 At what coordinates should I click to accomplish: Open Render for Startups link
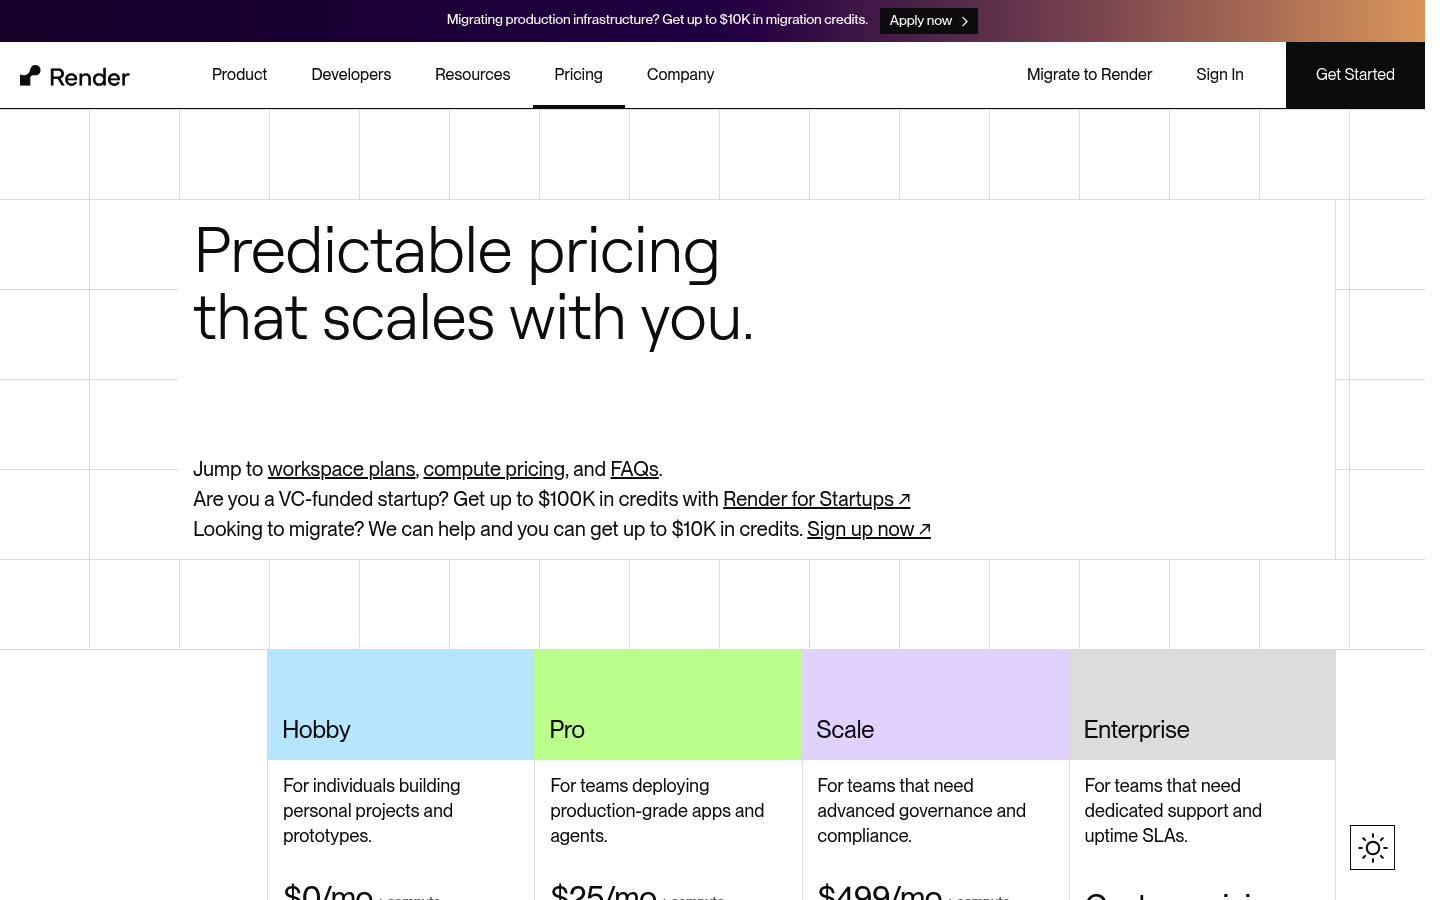816,499
